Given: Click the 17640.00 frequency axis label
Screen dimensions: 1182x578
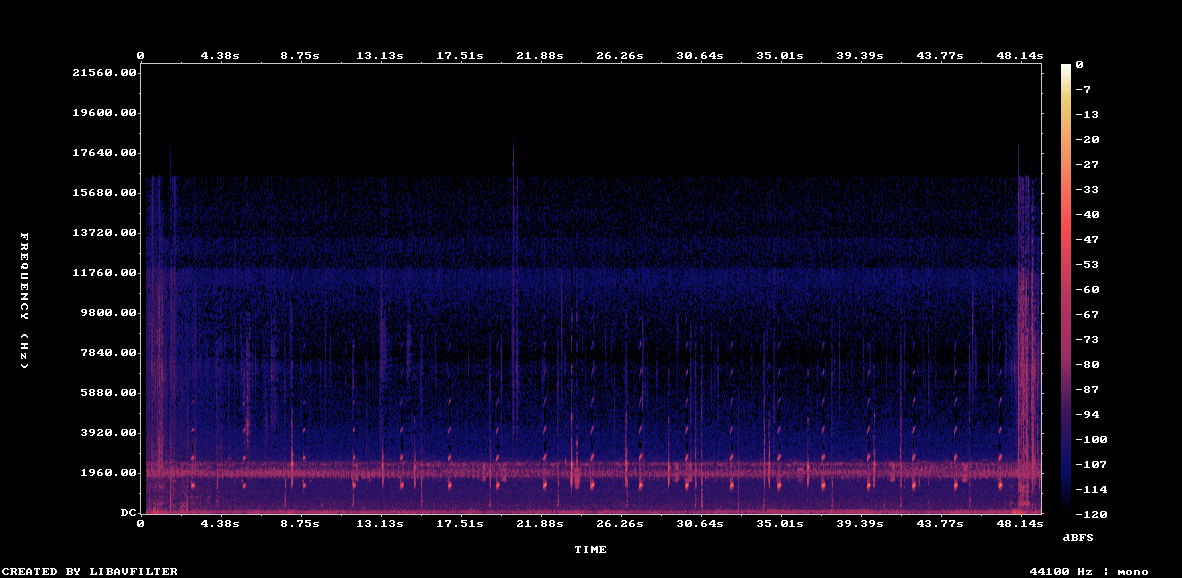Looking at the screenshot, I should pyautogui.click(x=103, y=152).
